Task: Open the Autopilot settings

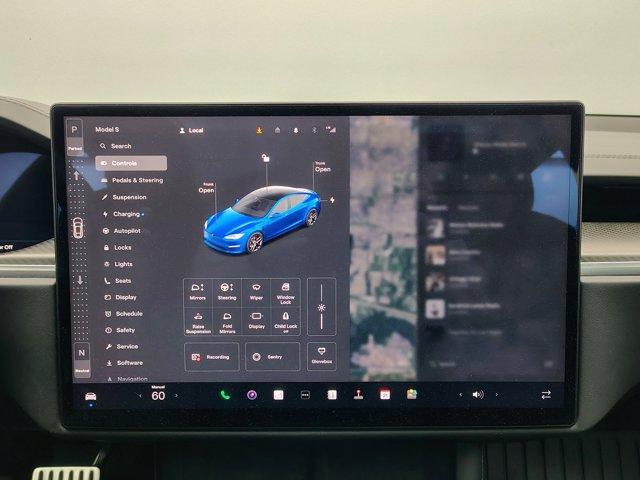Action: coord(121,231)
